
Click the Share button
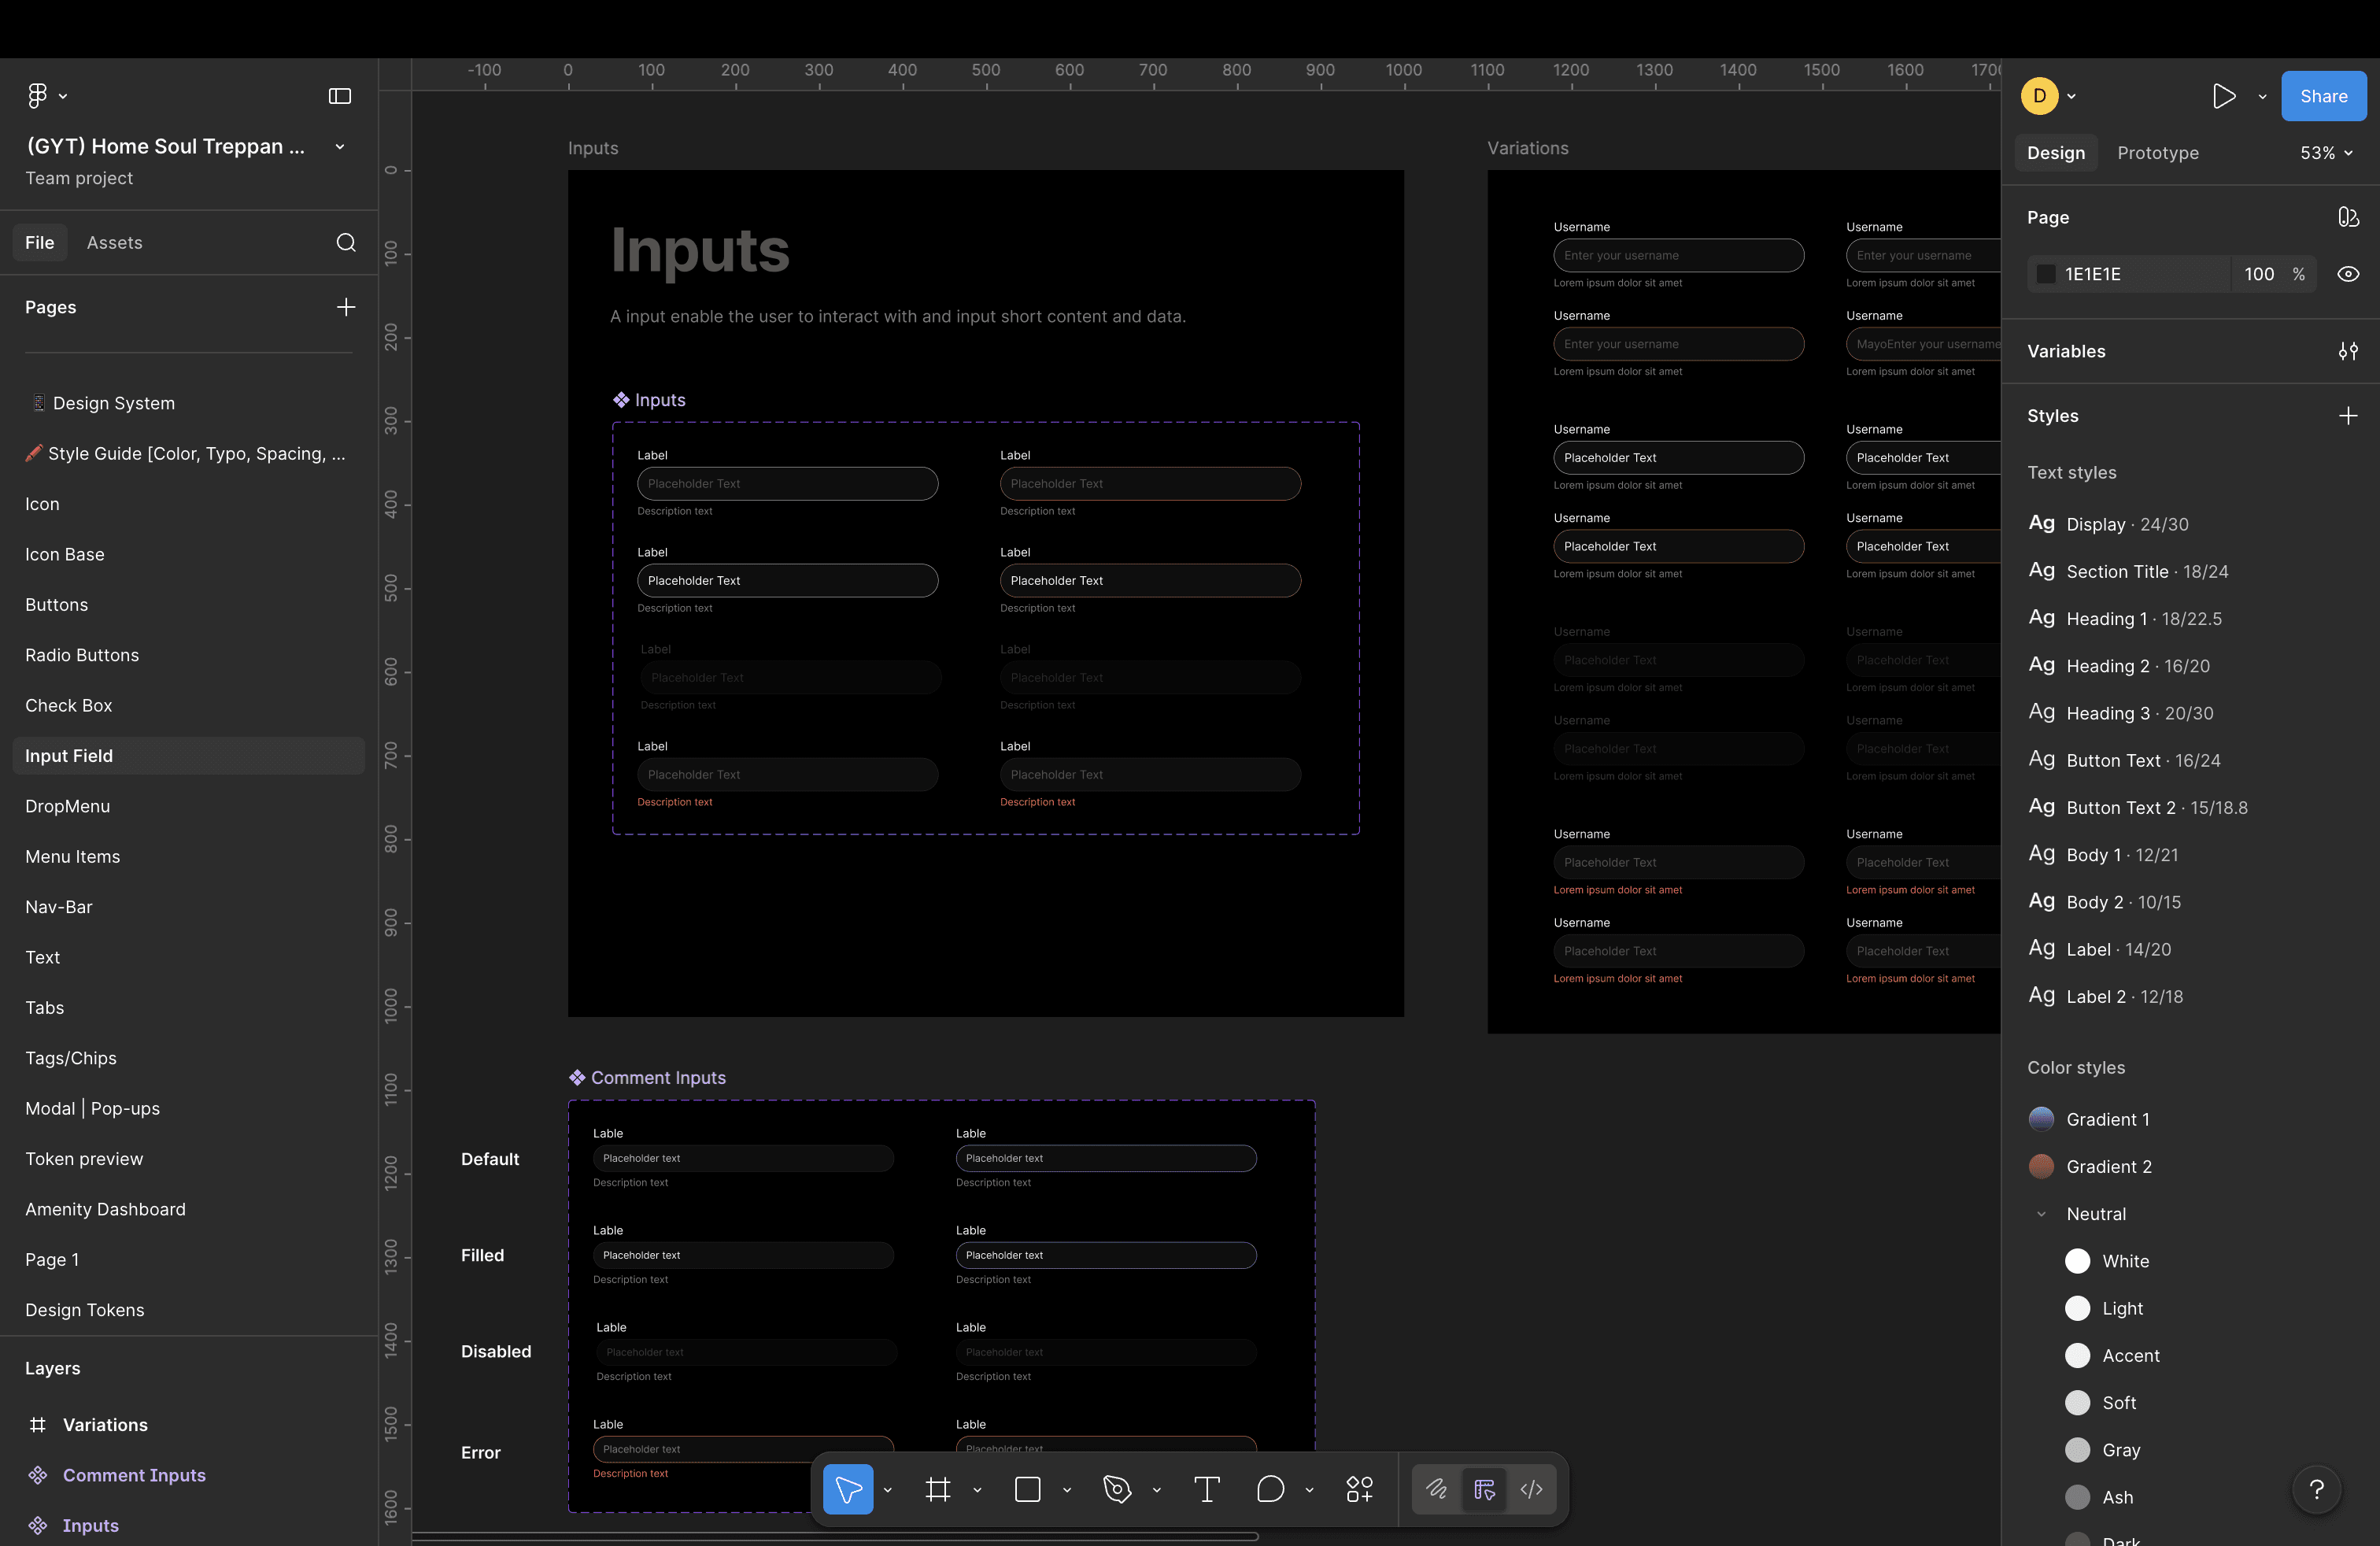pos(2322,96)
